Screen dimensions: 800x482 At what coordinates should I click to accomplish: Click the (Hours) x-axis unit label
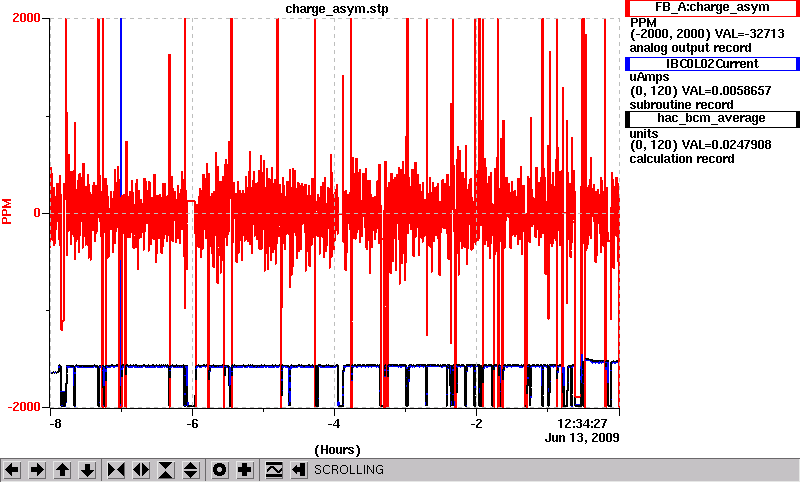point(337,450)
